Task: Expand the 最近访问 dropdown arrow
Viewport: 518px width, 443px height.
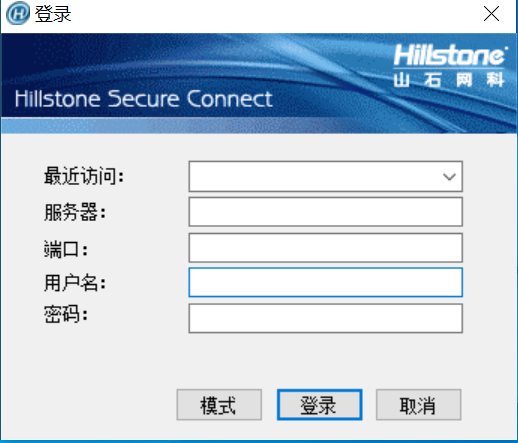Action: click(x=449, y=177)
